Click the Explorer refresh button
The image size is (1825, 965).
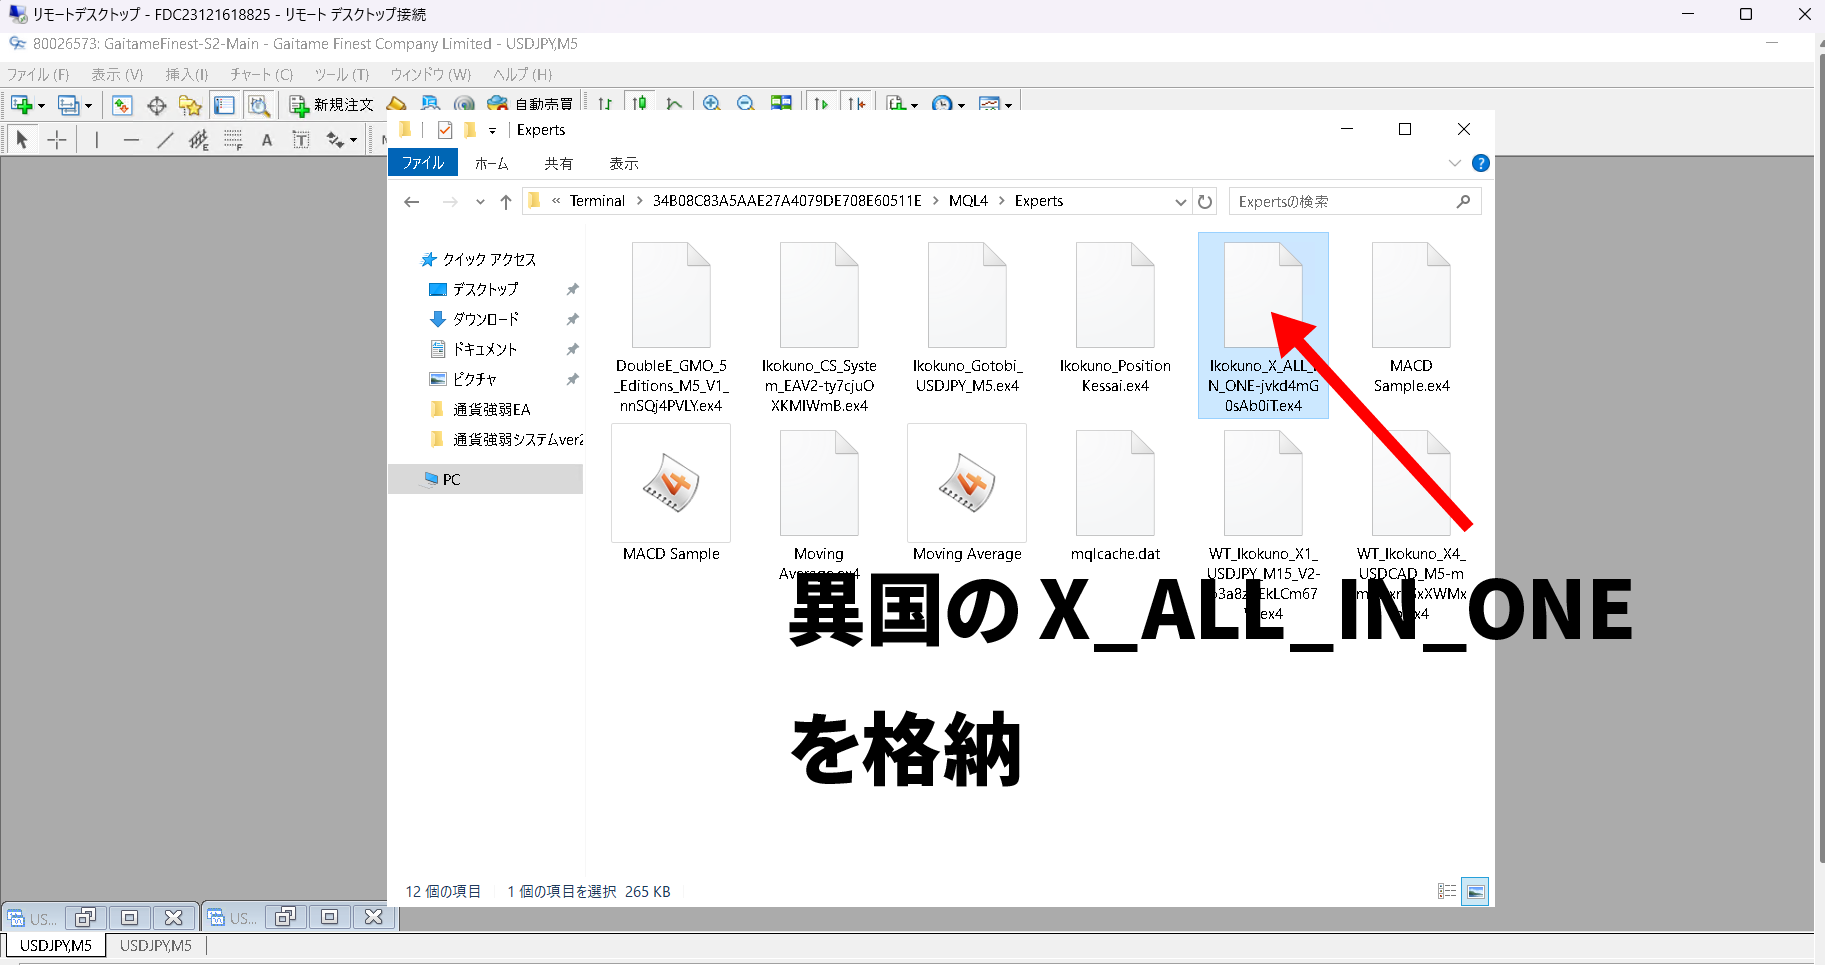(1205, 202)
